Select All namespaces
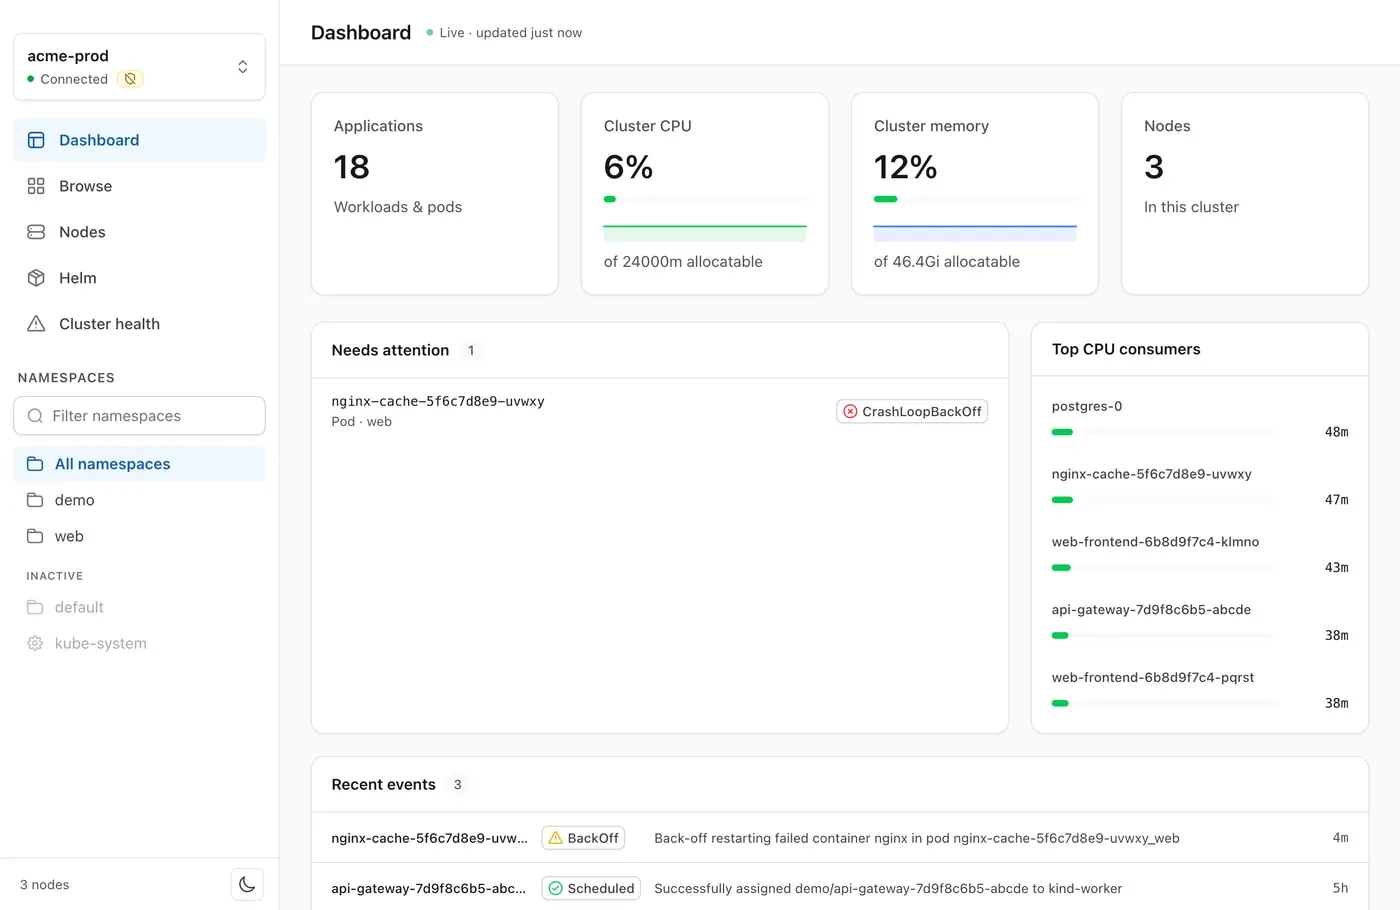The image size is (1400, 910). [x=139, y=464]
